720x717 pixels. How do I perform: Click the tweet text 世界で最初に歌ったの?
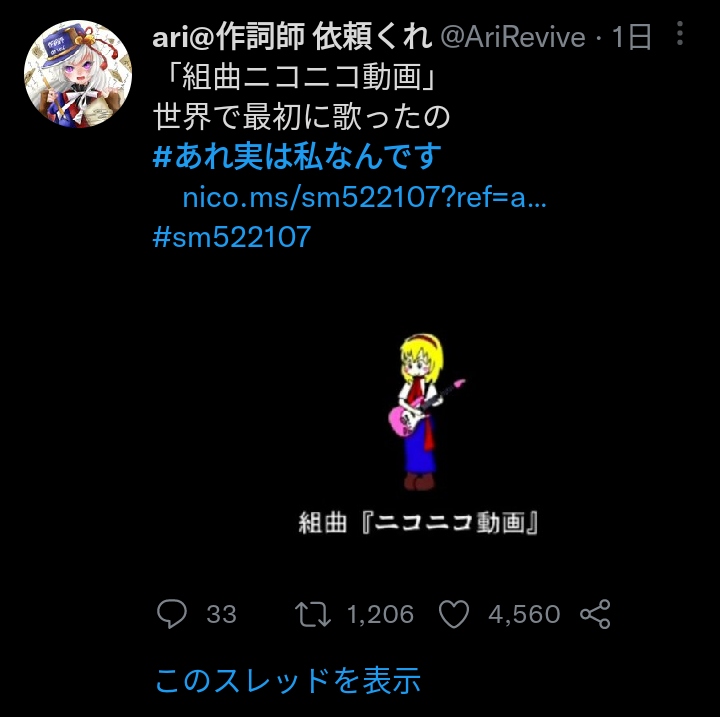pyautogui.click(x=301, y=117)
